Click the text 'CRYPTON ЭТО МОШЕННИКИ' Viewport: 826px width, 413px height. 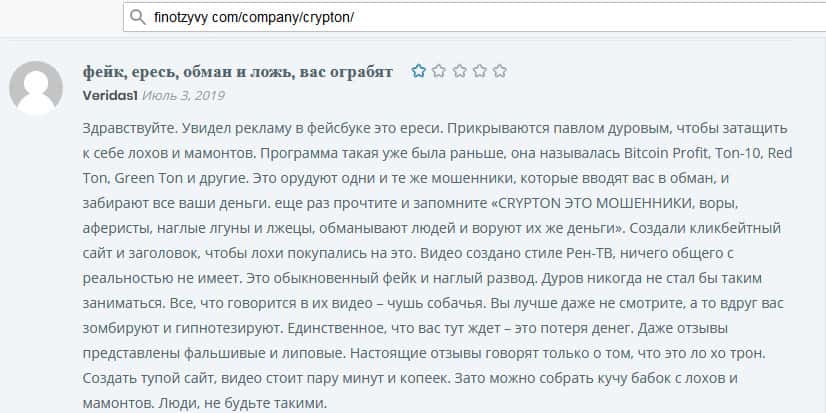pyautogui.click(x=596, y=204)
